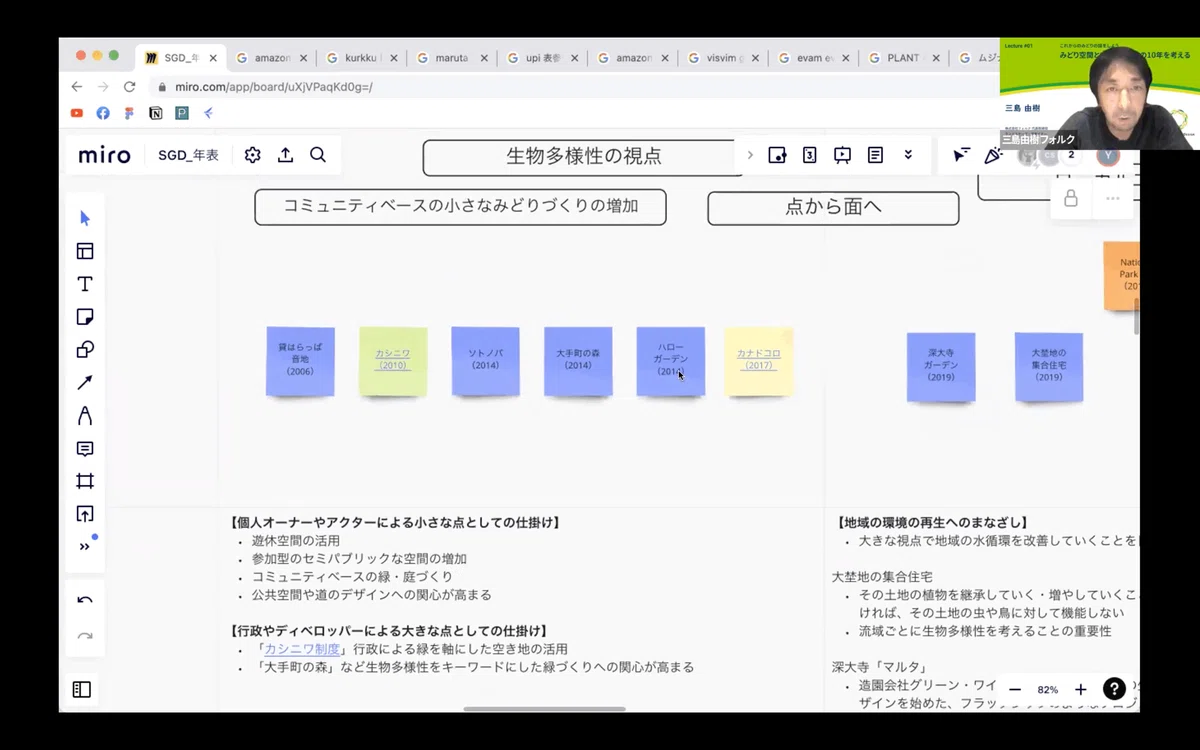Select the 大楚地の集合住宅 (2019) sticky note
Viewport: 1200px width, 750px height.
(1049, 367)
